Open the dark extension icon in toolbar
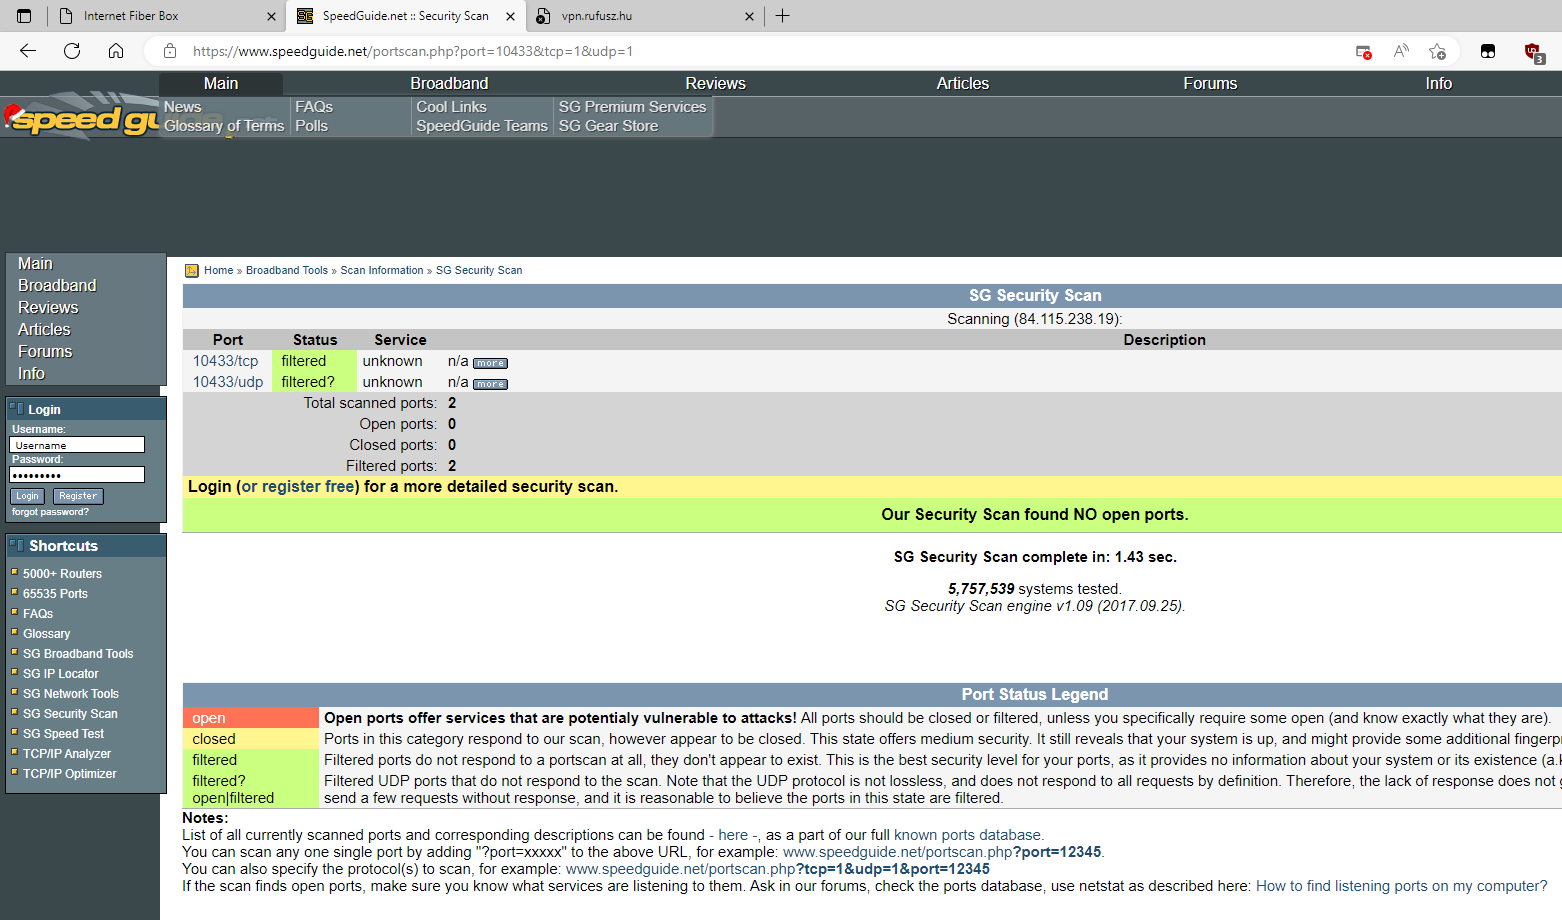1562x920 pixels. [1488, 51]
